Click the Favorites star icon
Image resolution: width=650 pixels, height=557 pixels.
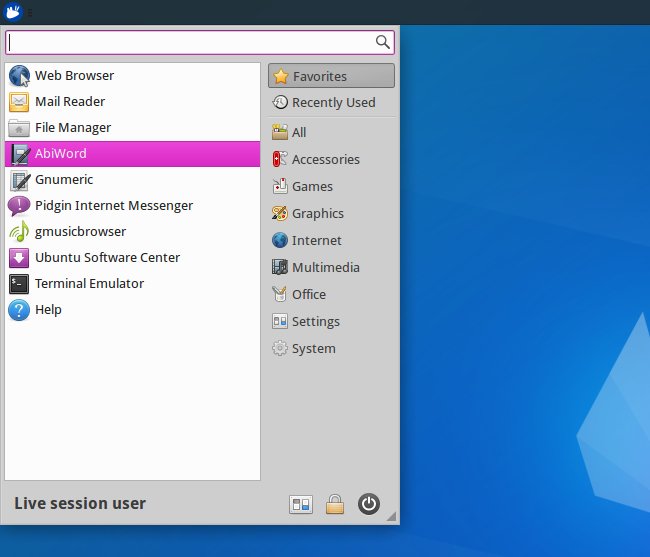(281, 76)
